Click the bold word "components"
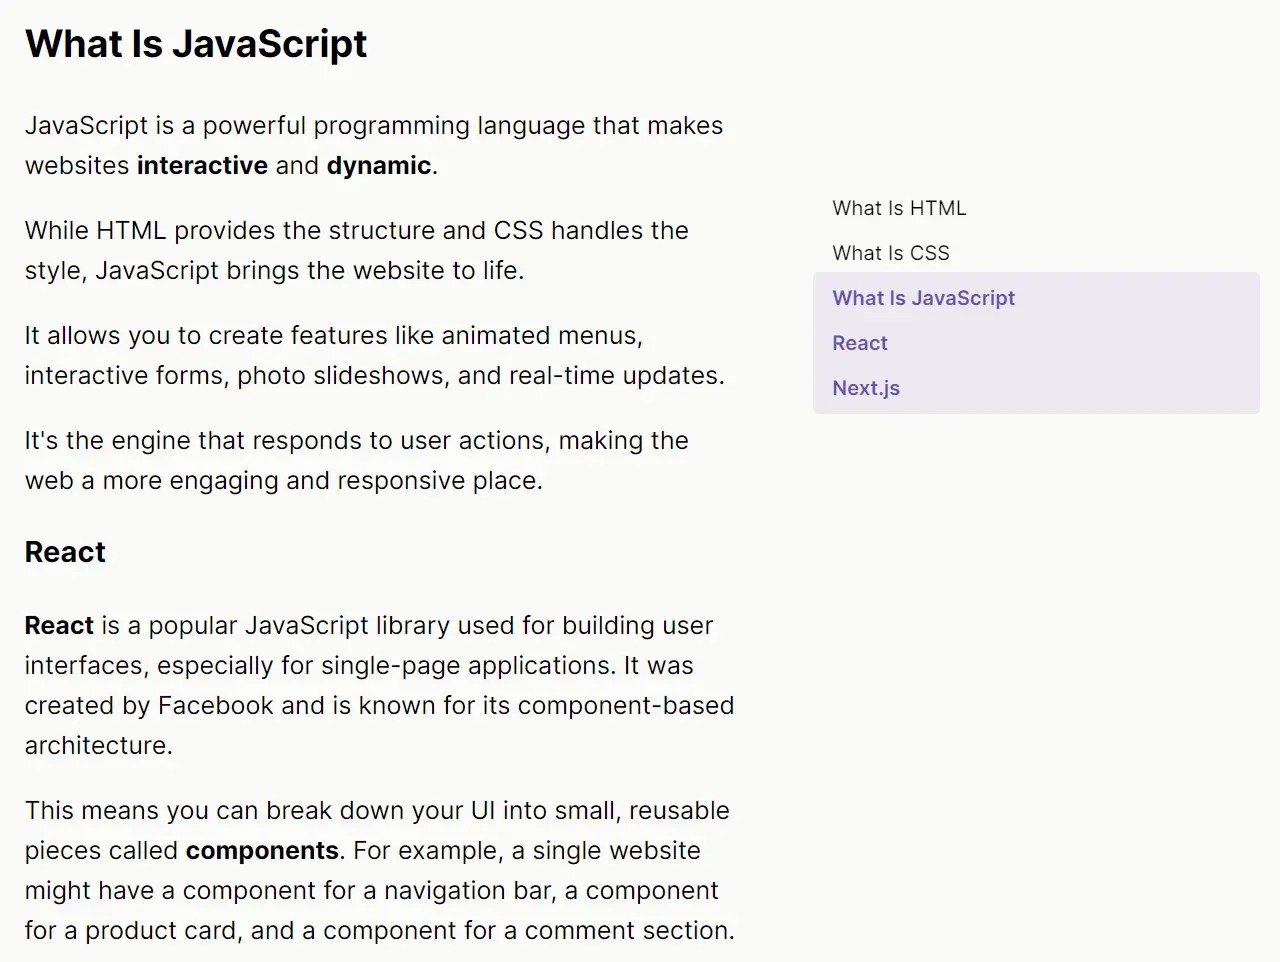Screen dimensions: 1280x962 tap(262, 850)
